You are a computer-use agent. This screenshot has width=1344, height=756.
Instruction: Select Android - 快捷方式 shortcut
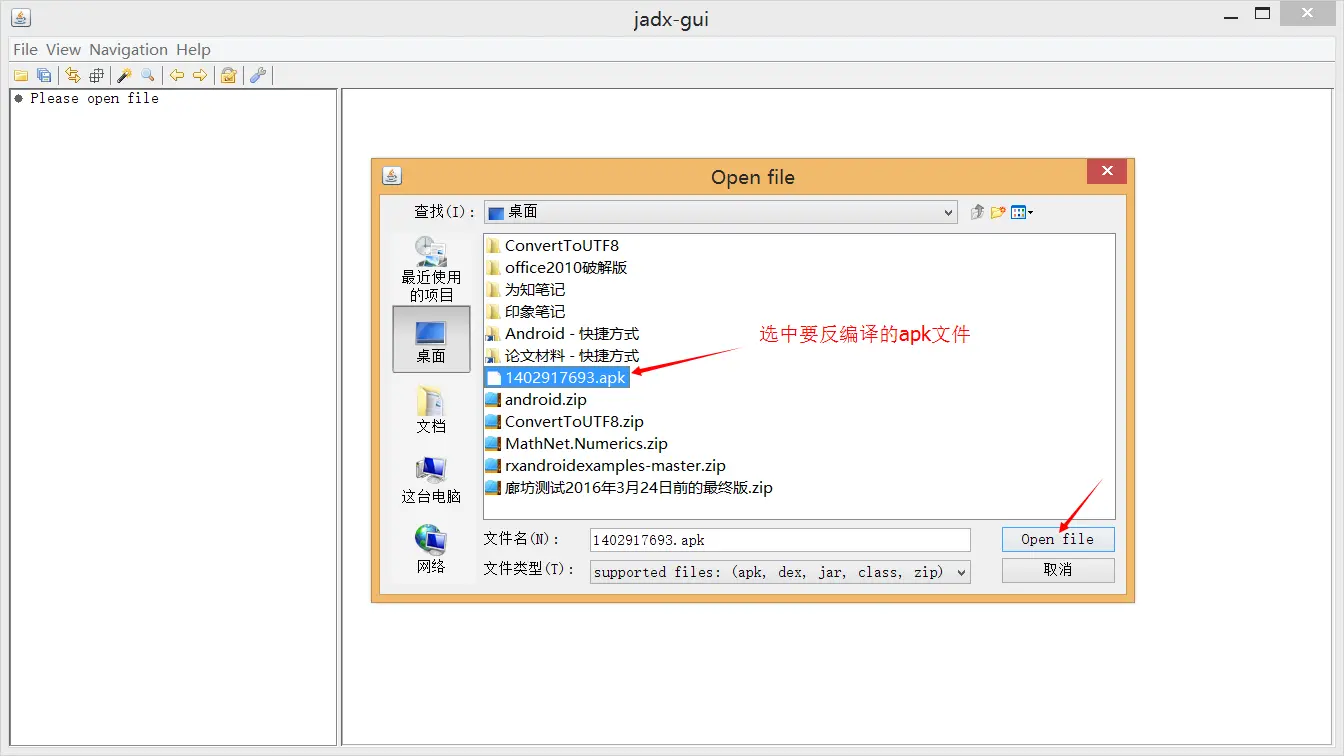pyautogui.click(x=562, y=333)
